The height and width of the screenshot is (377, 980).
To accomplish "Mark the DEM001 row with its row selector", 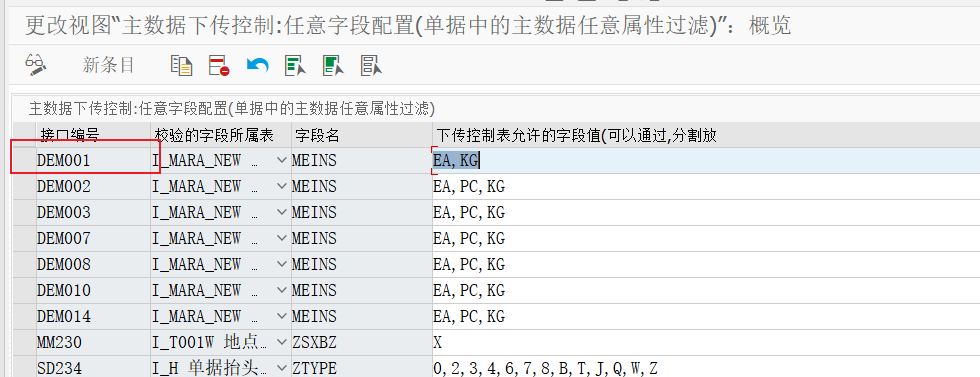I will 24,161.
